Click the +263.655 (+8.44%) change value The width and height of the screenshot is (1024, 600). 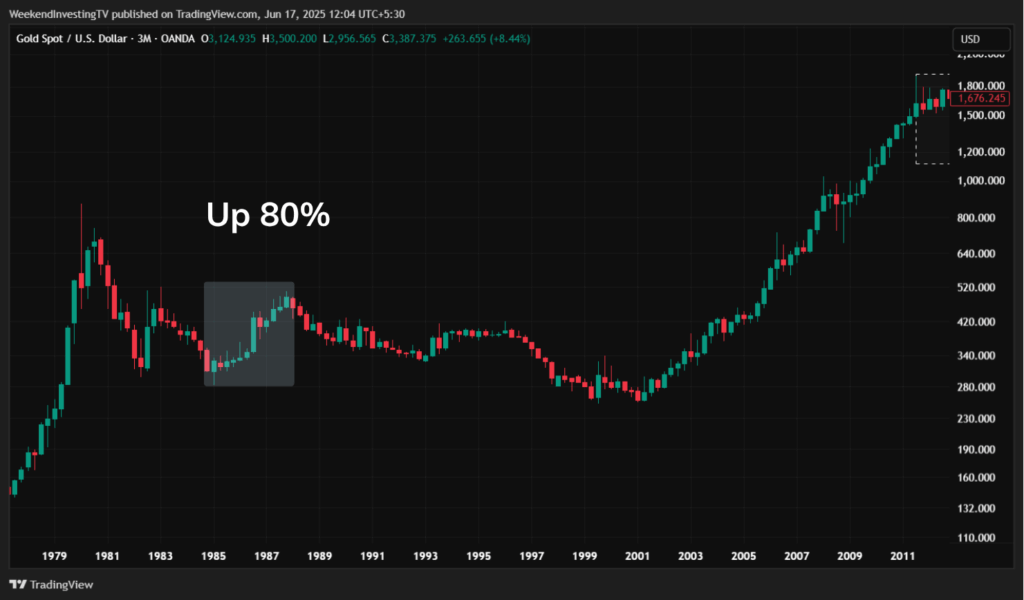(x=487, y=39)
